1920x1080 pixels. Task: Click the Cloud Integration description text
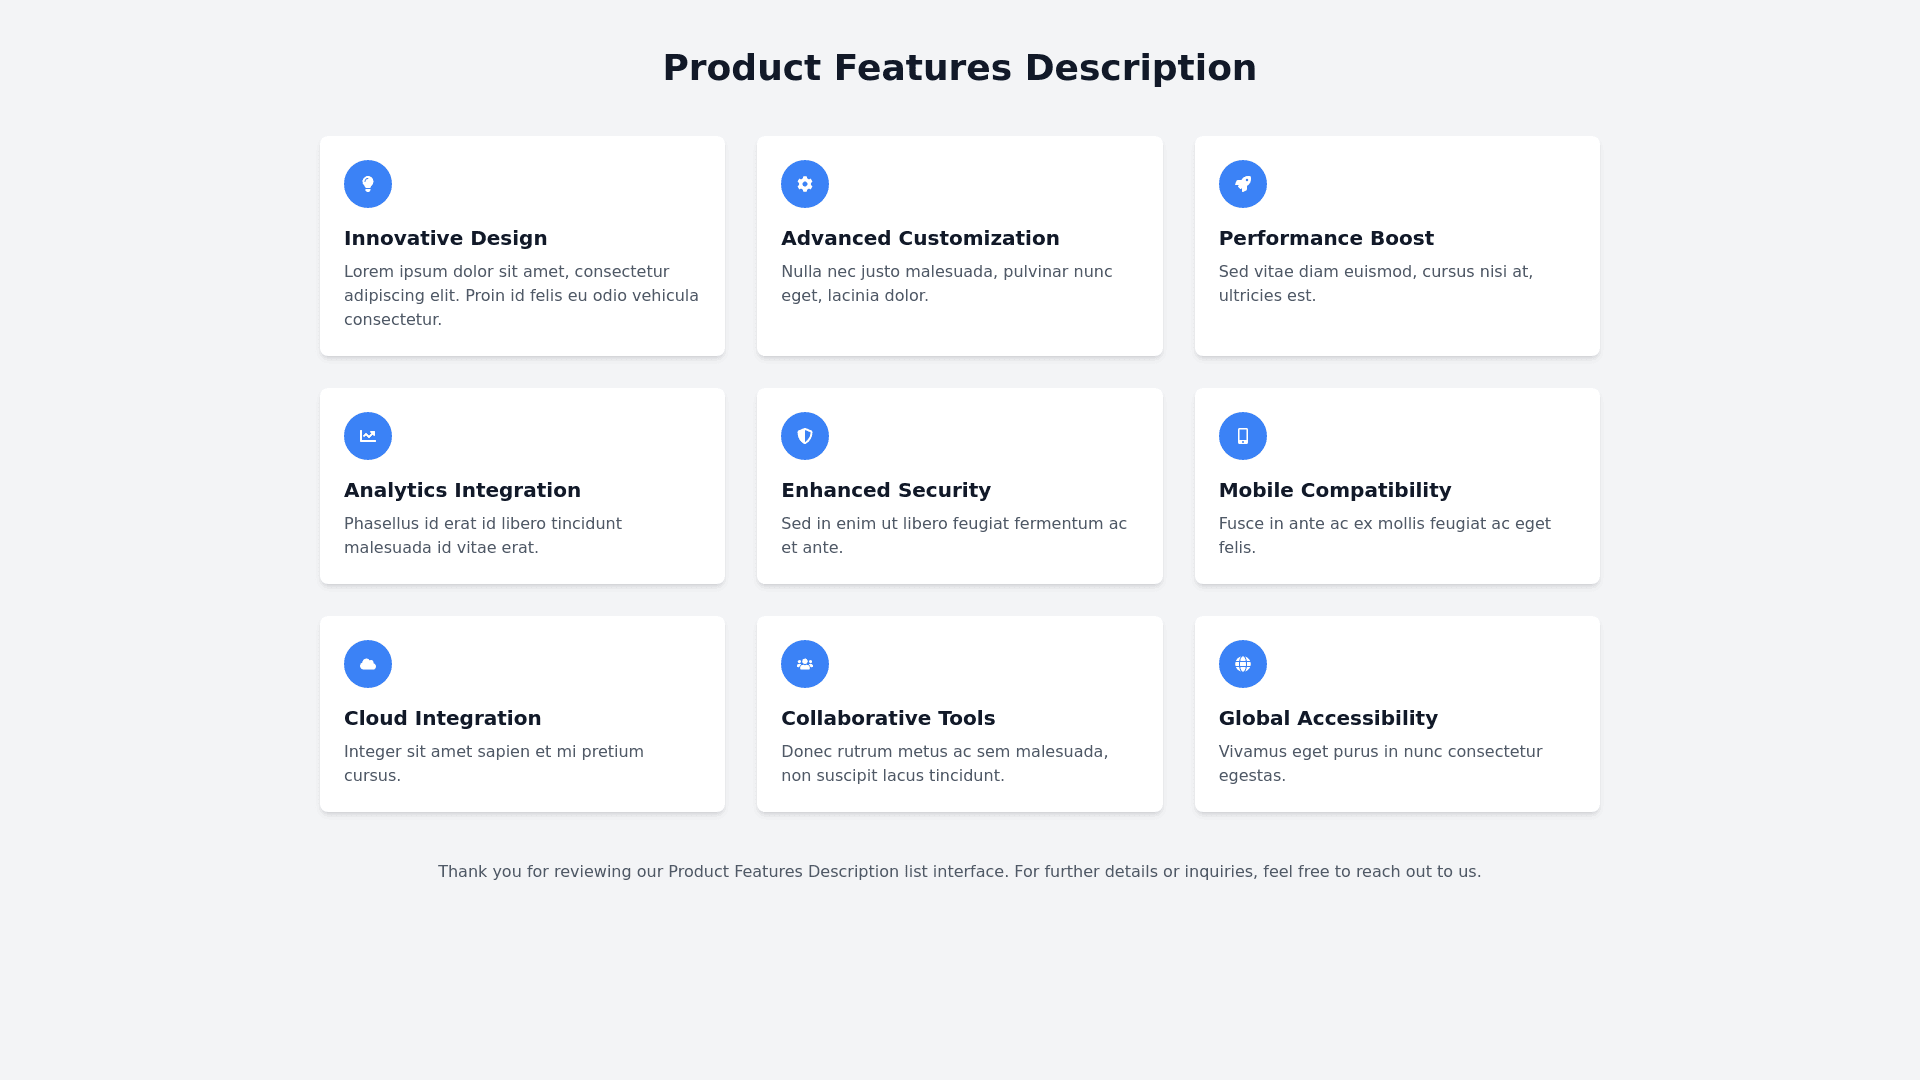494,763
